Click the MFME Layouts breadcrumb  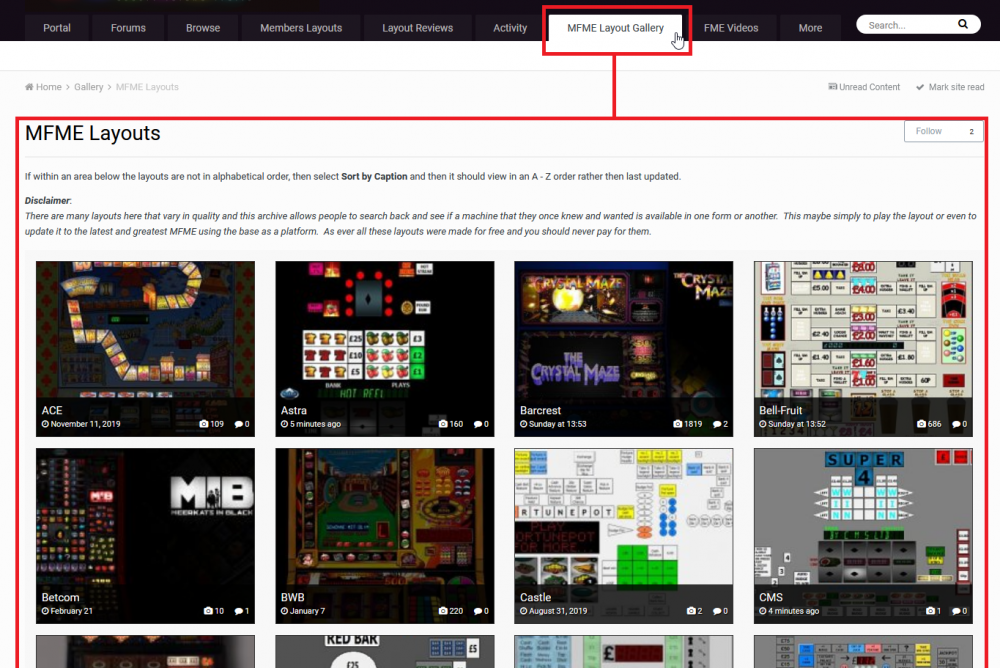[147, 87]
